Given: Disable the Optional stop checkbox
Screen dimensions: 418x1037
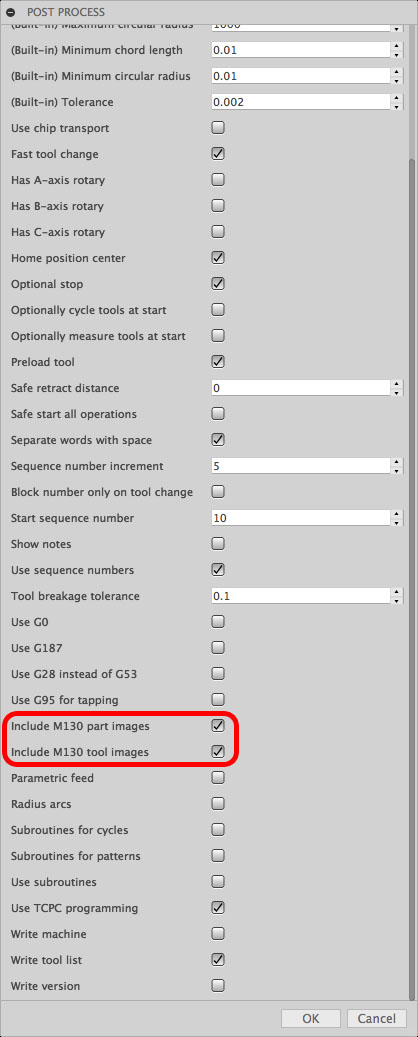Looking at the screenshot, I should pyautogui.click(x=218, y=284).
